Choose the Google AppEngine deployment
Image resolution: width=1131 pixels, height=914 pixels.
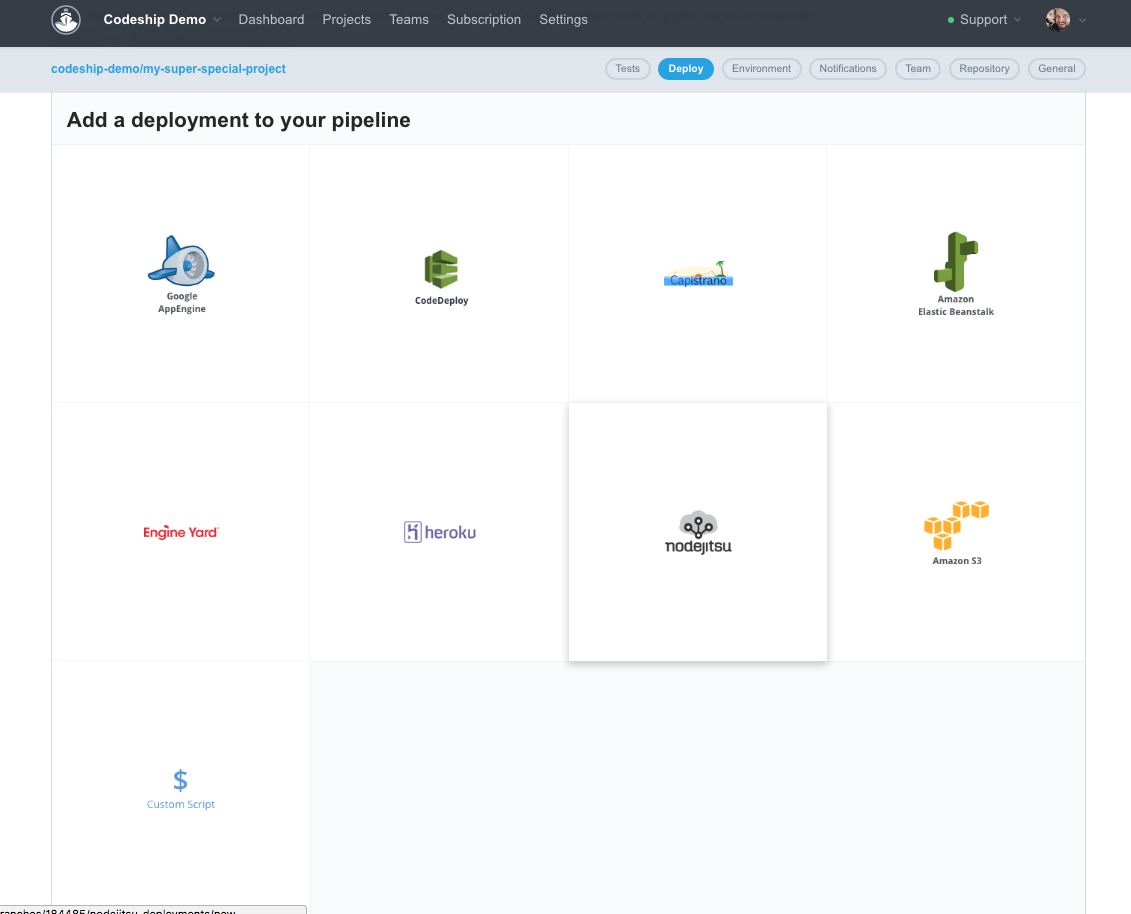[181, 273]
